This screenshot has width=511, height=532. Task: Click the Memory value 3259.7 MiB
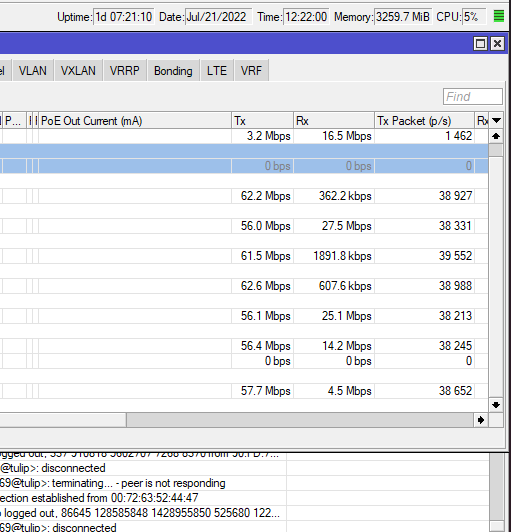[x=403, y=17]
